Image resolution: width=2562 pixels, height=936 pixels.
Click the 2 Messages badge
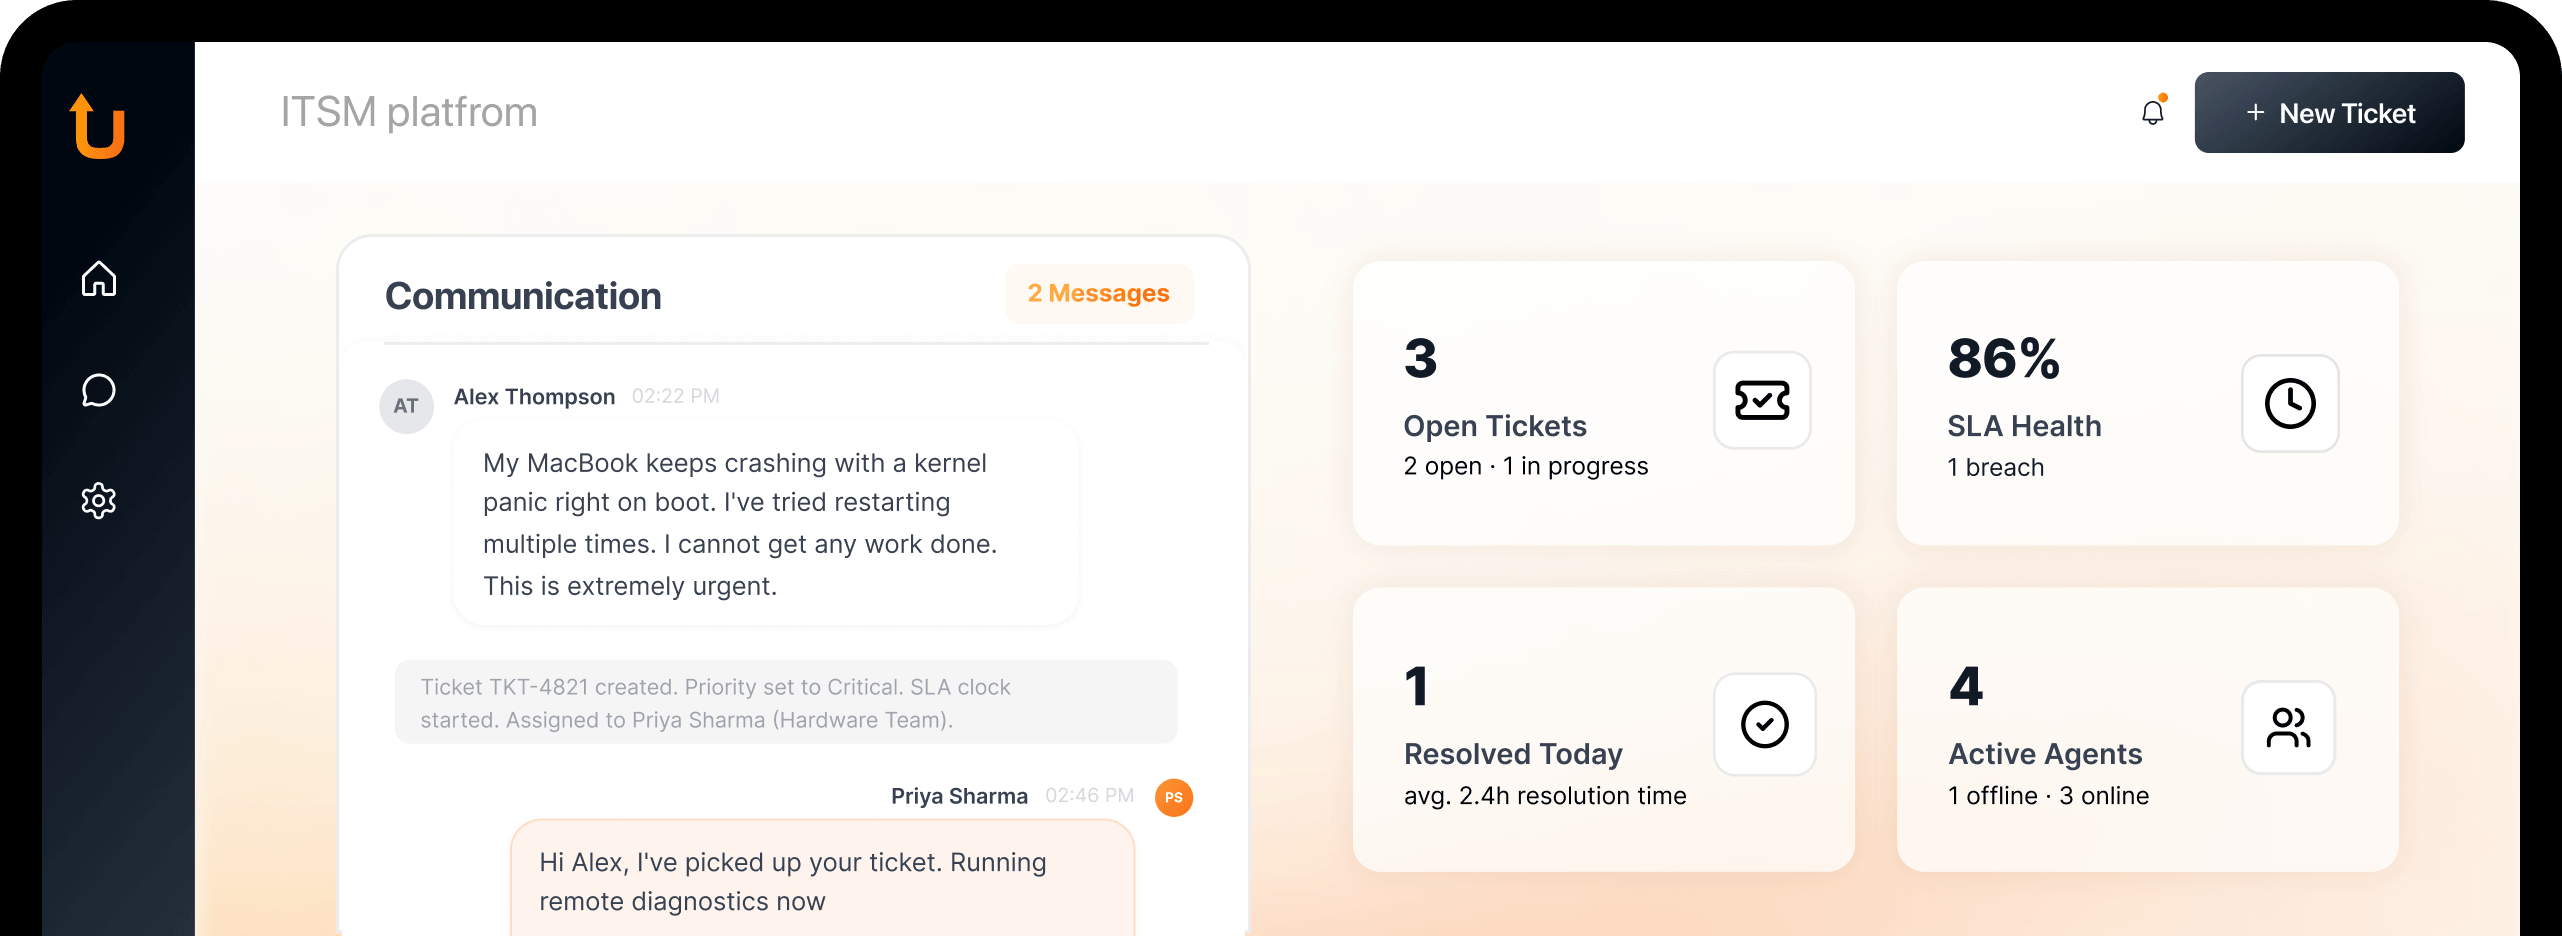[1098, 293]
